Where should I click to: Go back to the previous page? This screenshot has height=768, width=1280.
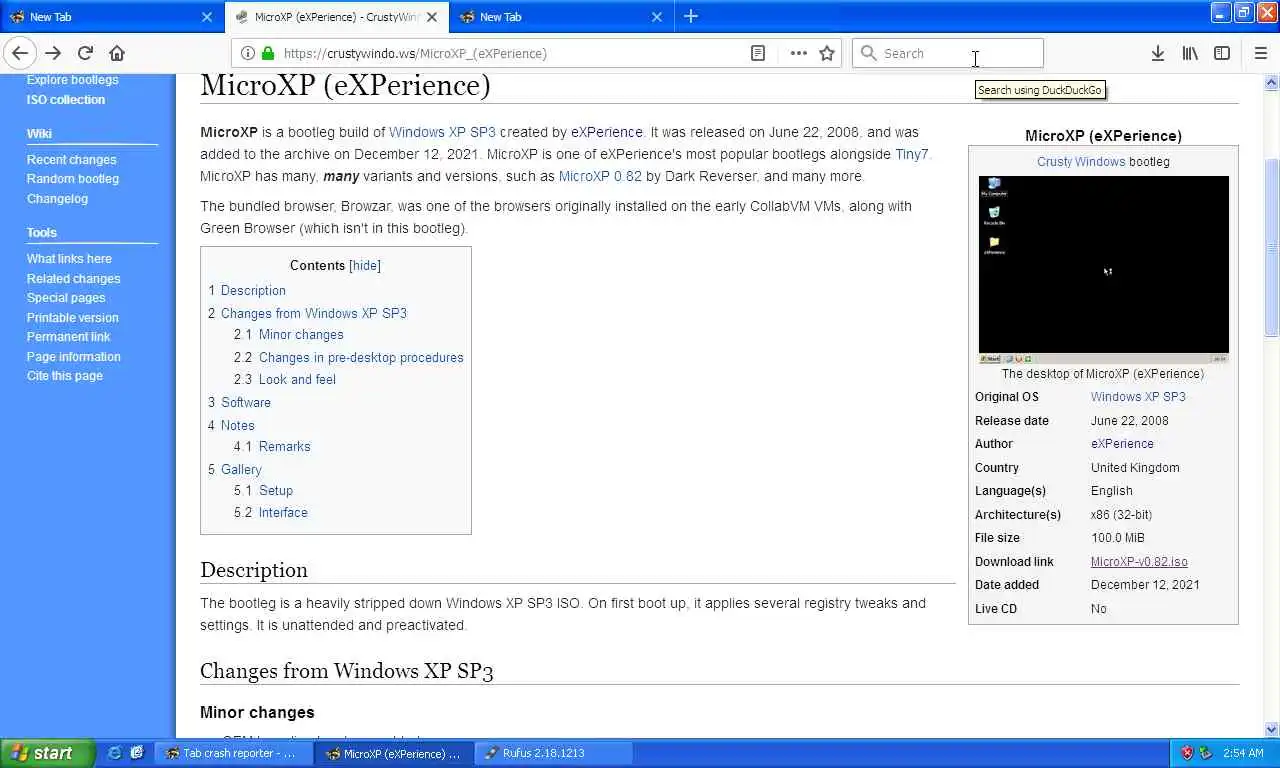coord(20,53)
